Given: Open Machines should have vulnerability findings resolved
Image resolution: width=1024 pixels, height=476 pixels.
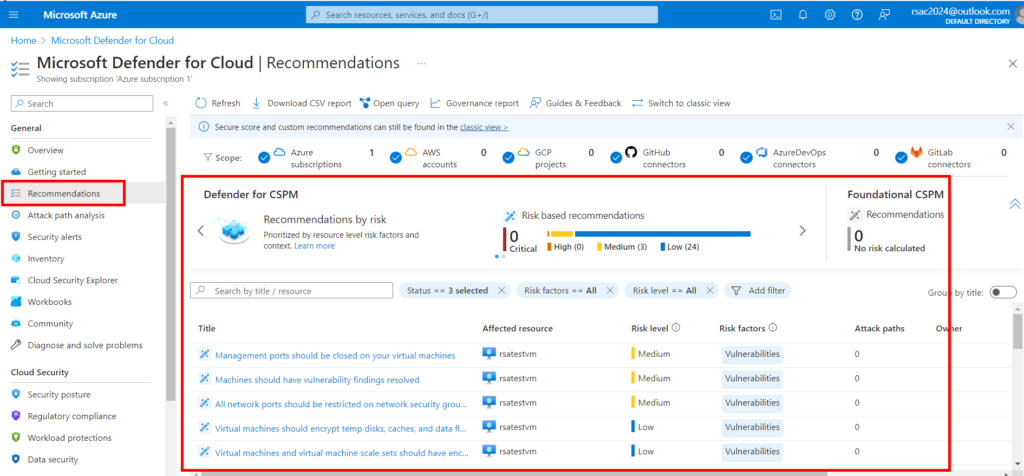Looking at the screenshot, I should 317,379.
